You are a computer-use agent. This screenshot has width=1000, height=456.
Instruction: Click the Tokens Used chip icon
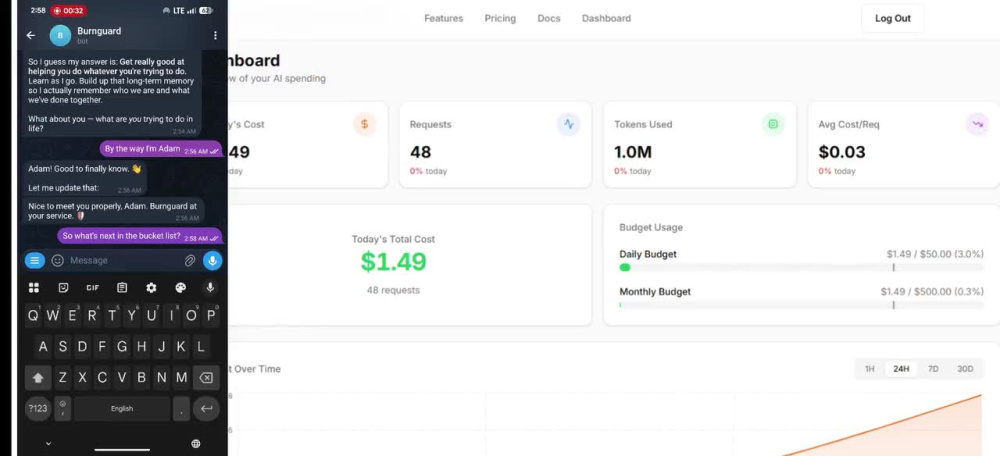[773, 124]
